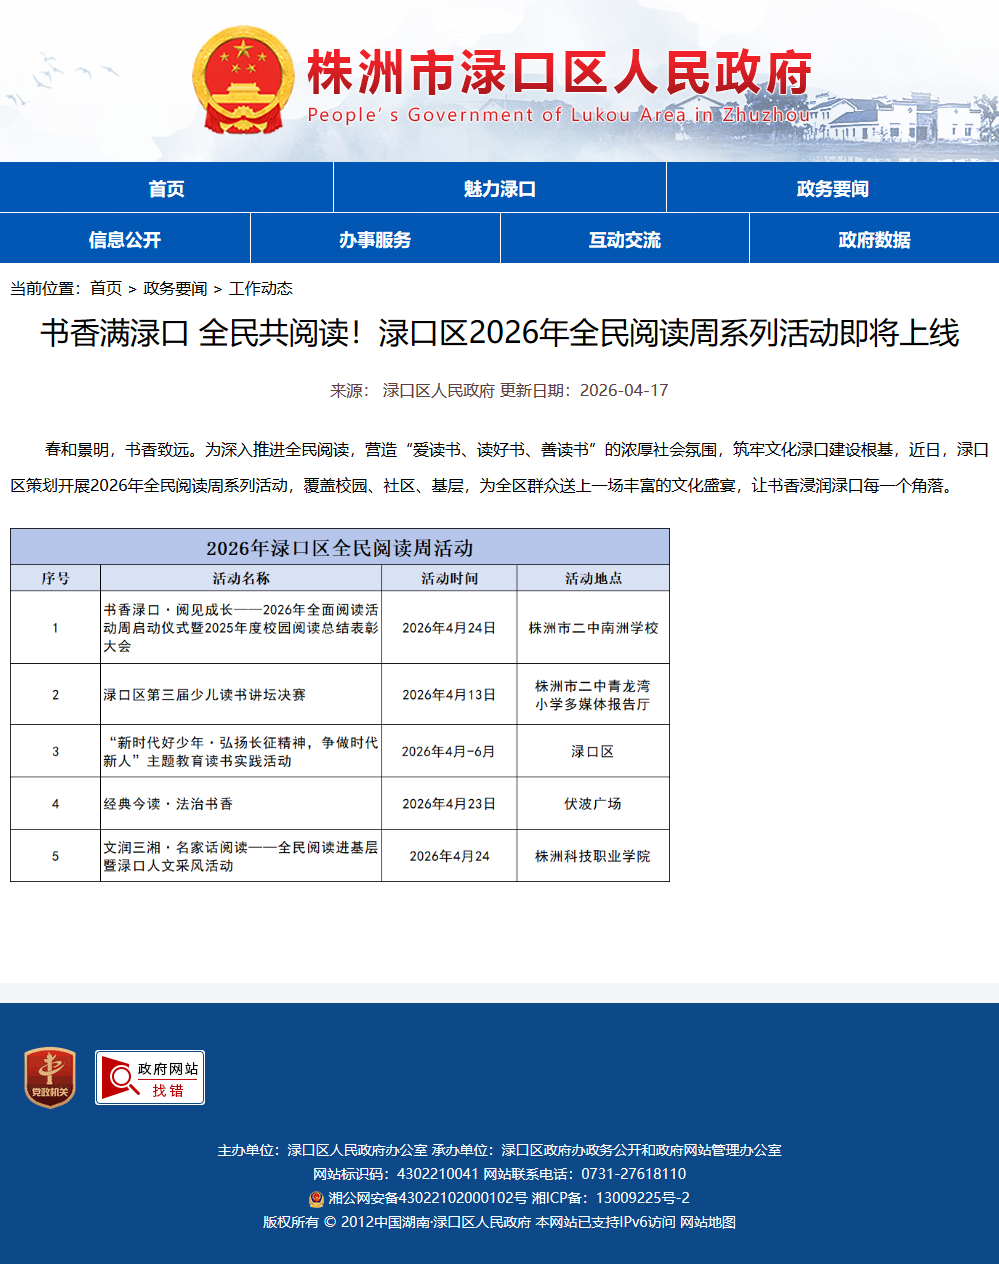999x1264 pixels.
Task: Click 首页 in the breadcrumb trail
Action: [105, 288]
